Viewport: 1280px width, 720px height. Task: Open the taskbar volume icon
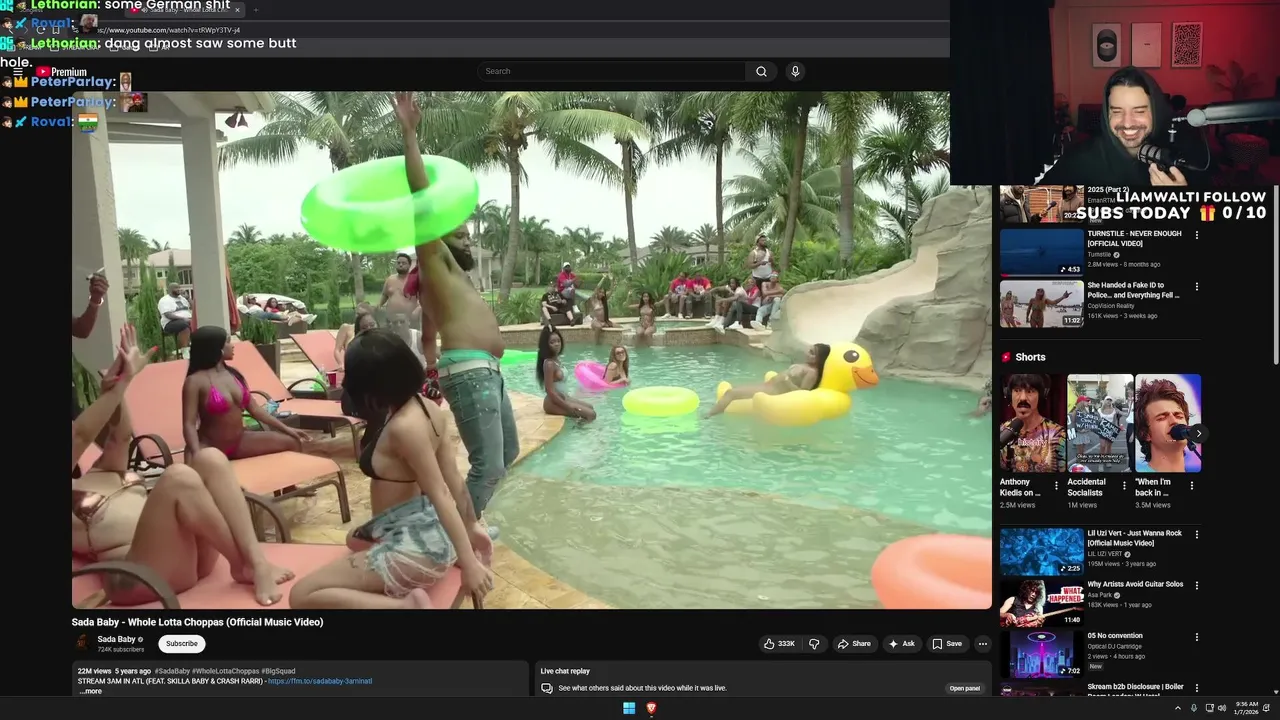coord(1222,708)
